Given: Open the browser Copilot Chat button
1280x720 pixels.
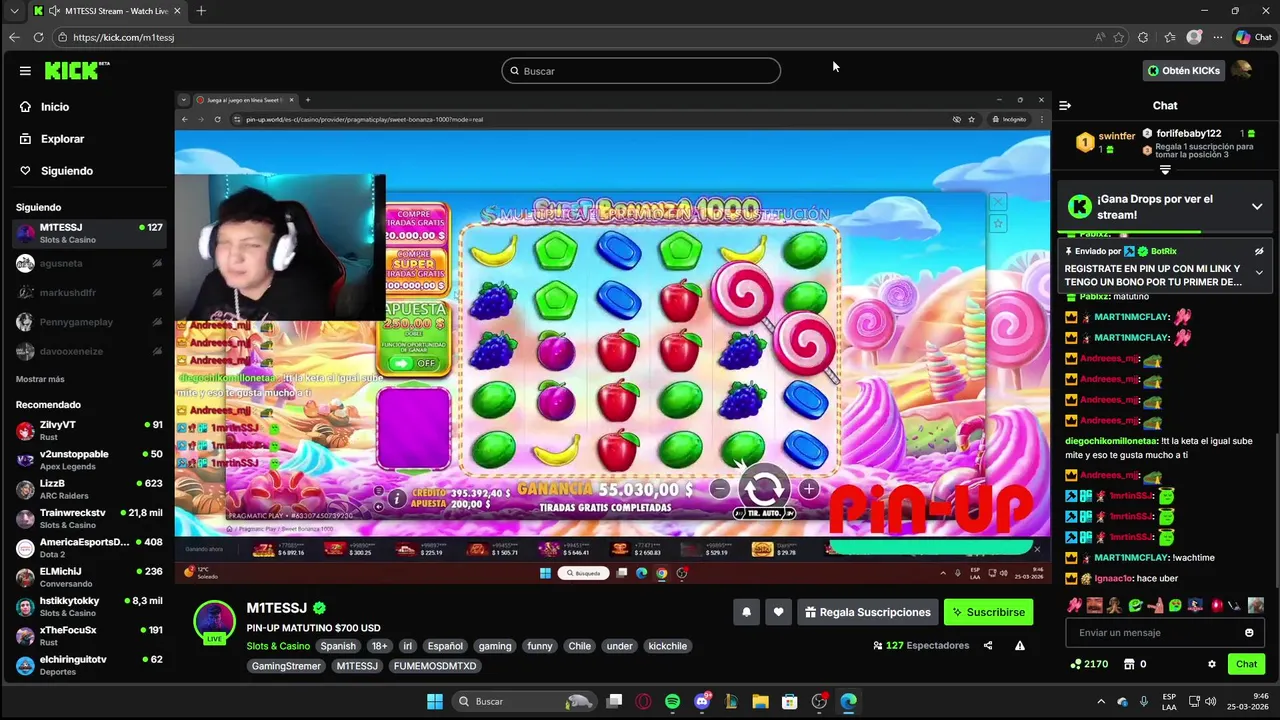Looking at the screenshot, I should pos(1254,37).
